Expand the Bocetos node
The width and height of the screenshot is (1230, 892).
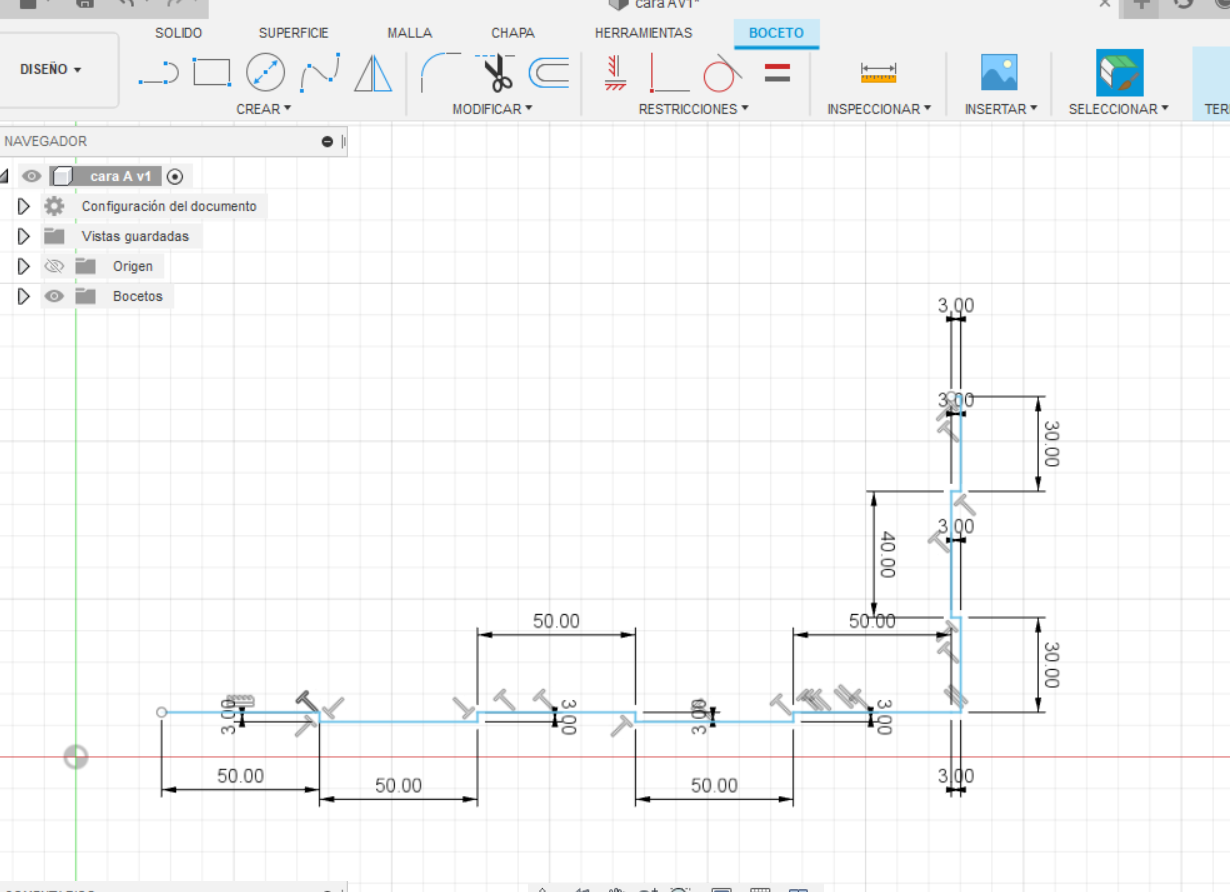(25, 297)
